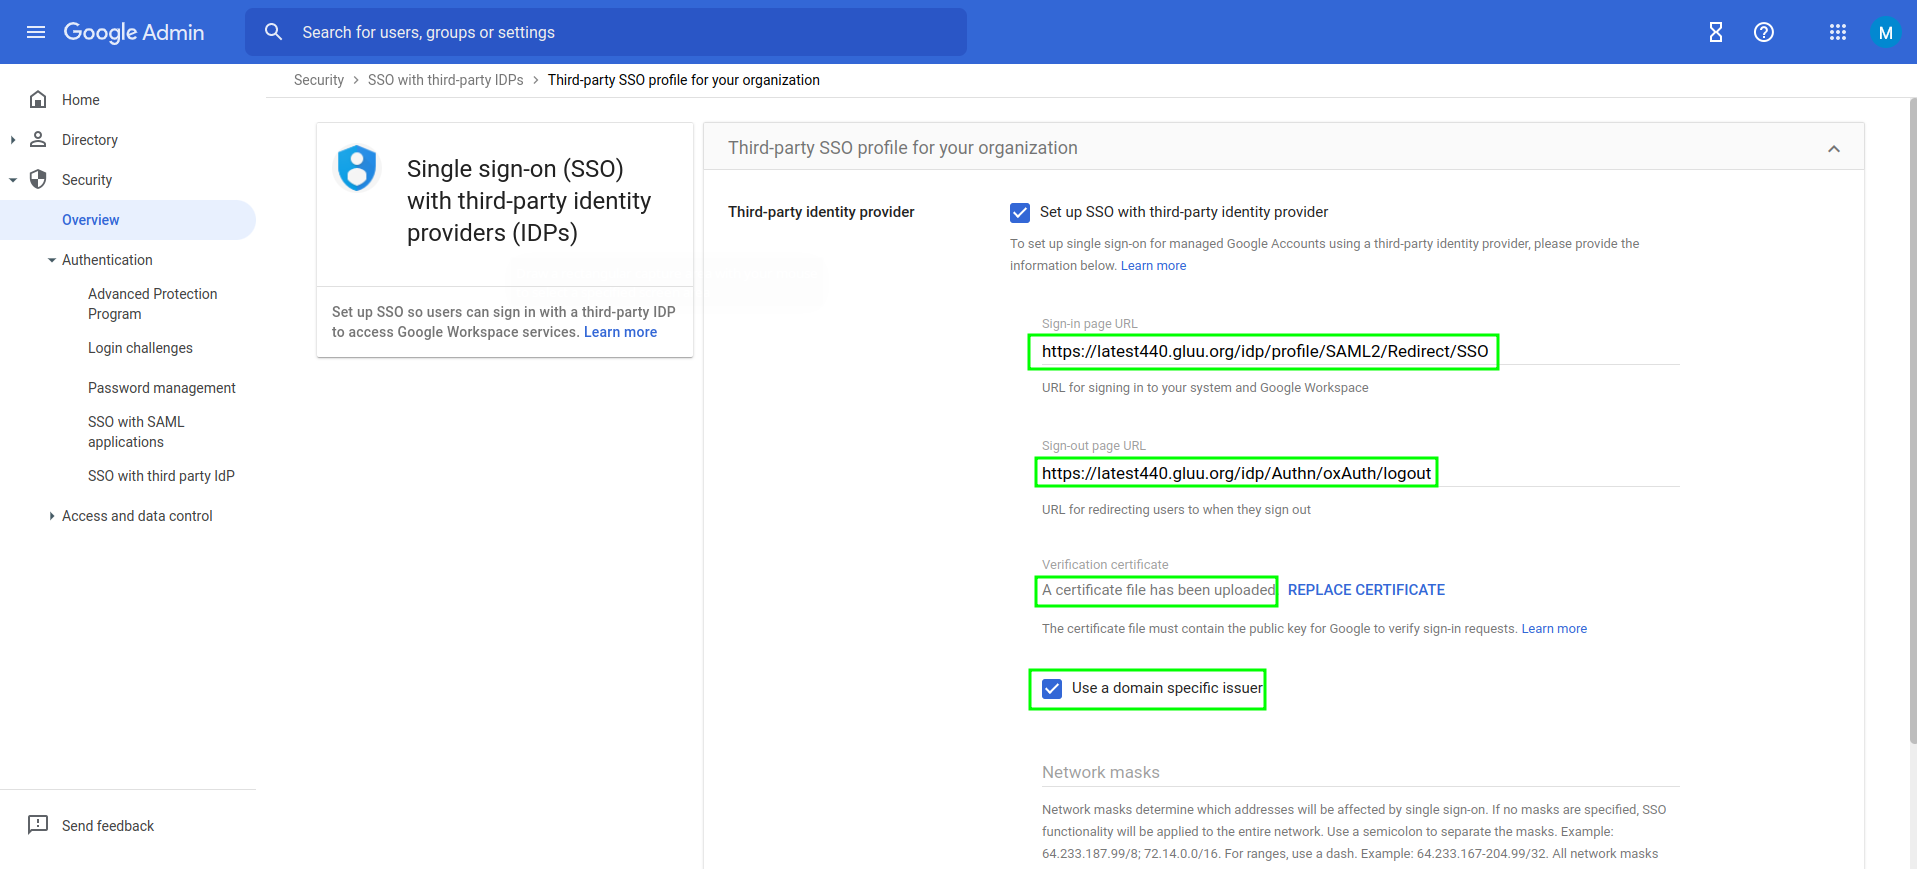The width and height of the screenshot is (1917, 869).
Task: Click the Sign-in page URL field
Action: point(1264,352)
